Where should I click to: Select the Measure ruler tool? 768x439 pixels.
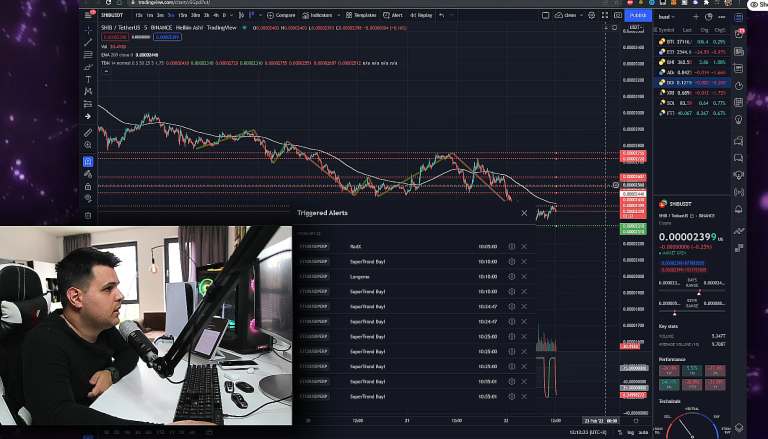pyautogui.click(x=88, y=132)
